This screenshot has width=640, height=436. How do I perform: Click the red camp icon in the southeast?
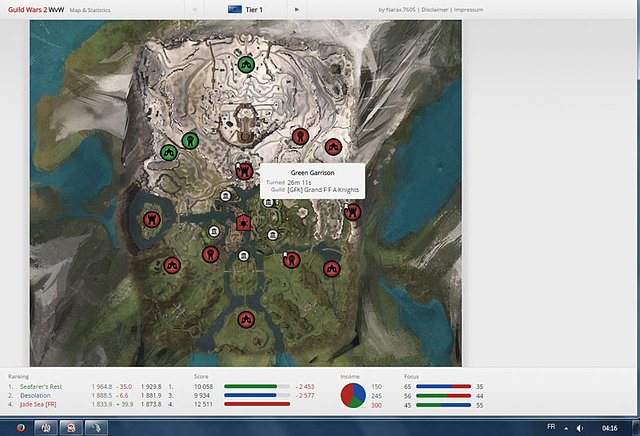[x=332, y=268]
